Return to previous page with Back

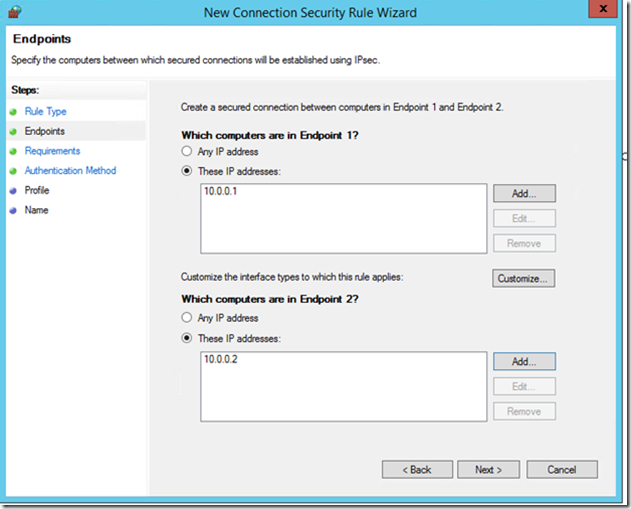click(x=417, y=470)
